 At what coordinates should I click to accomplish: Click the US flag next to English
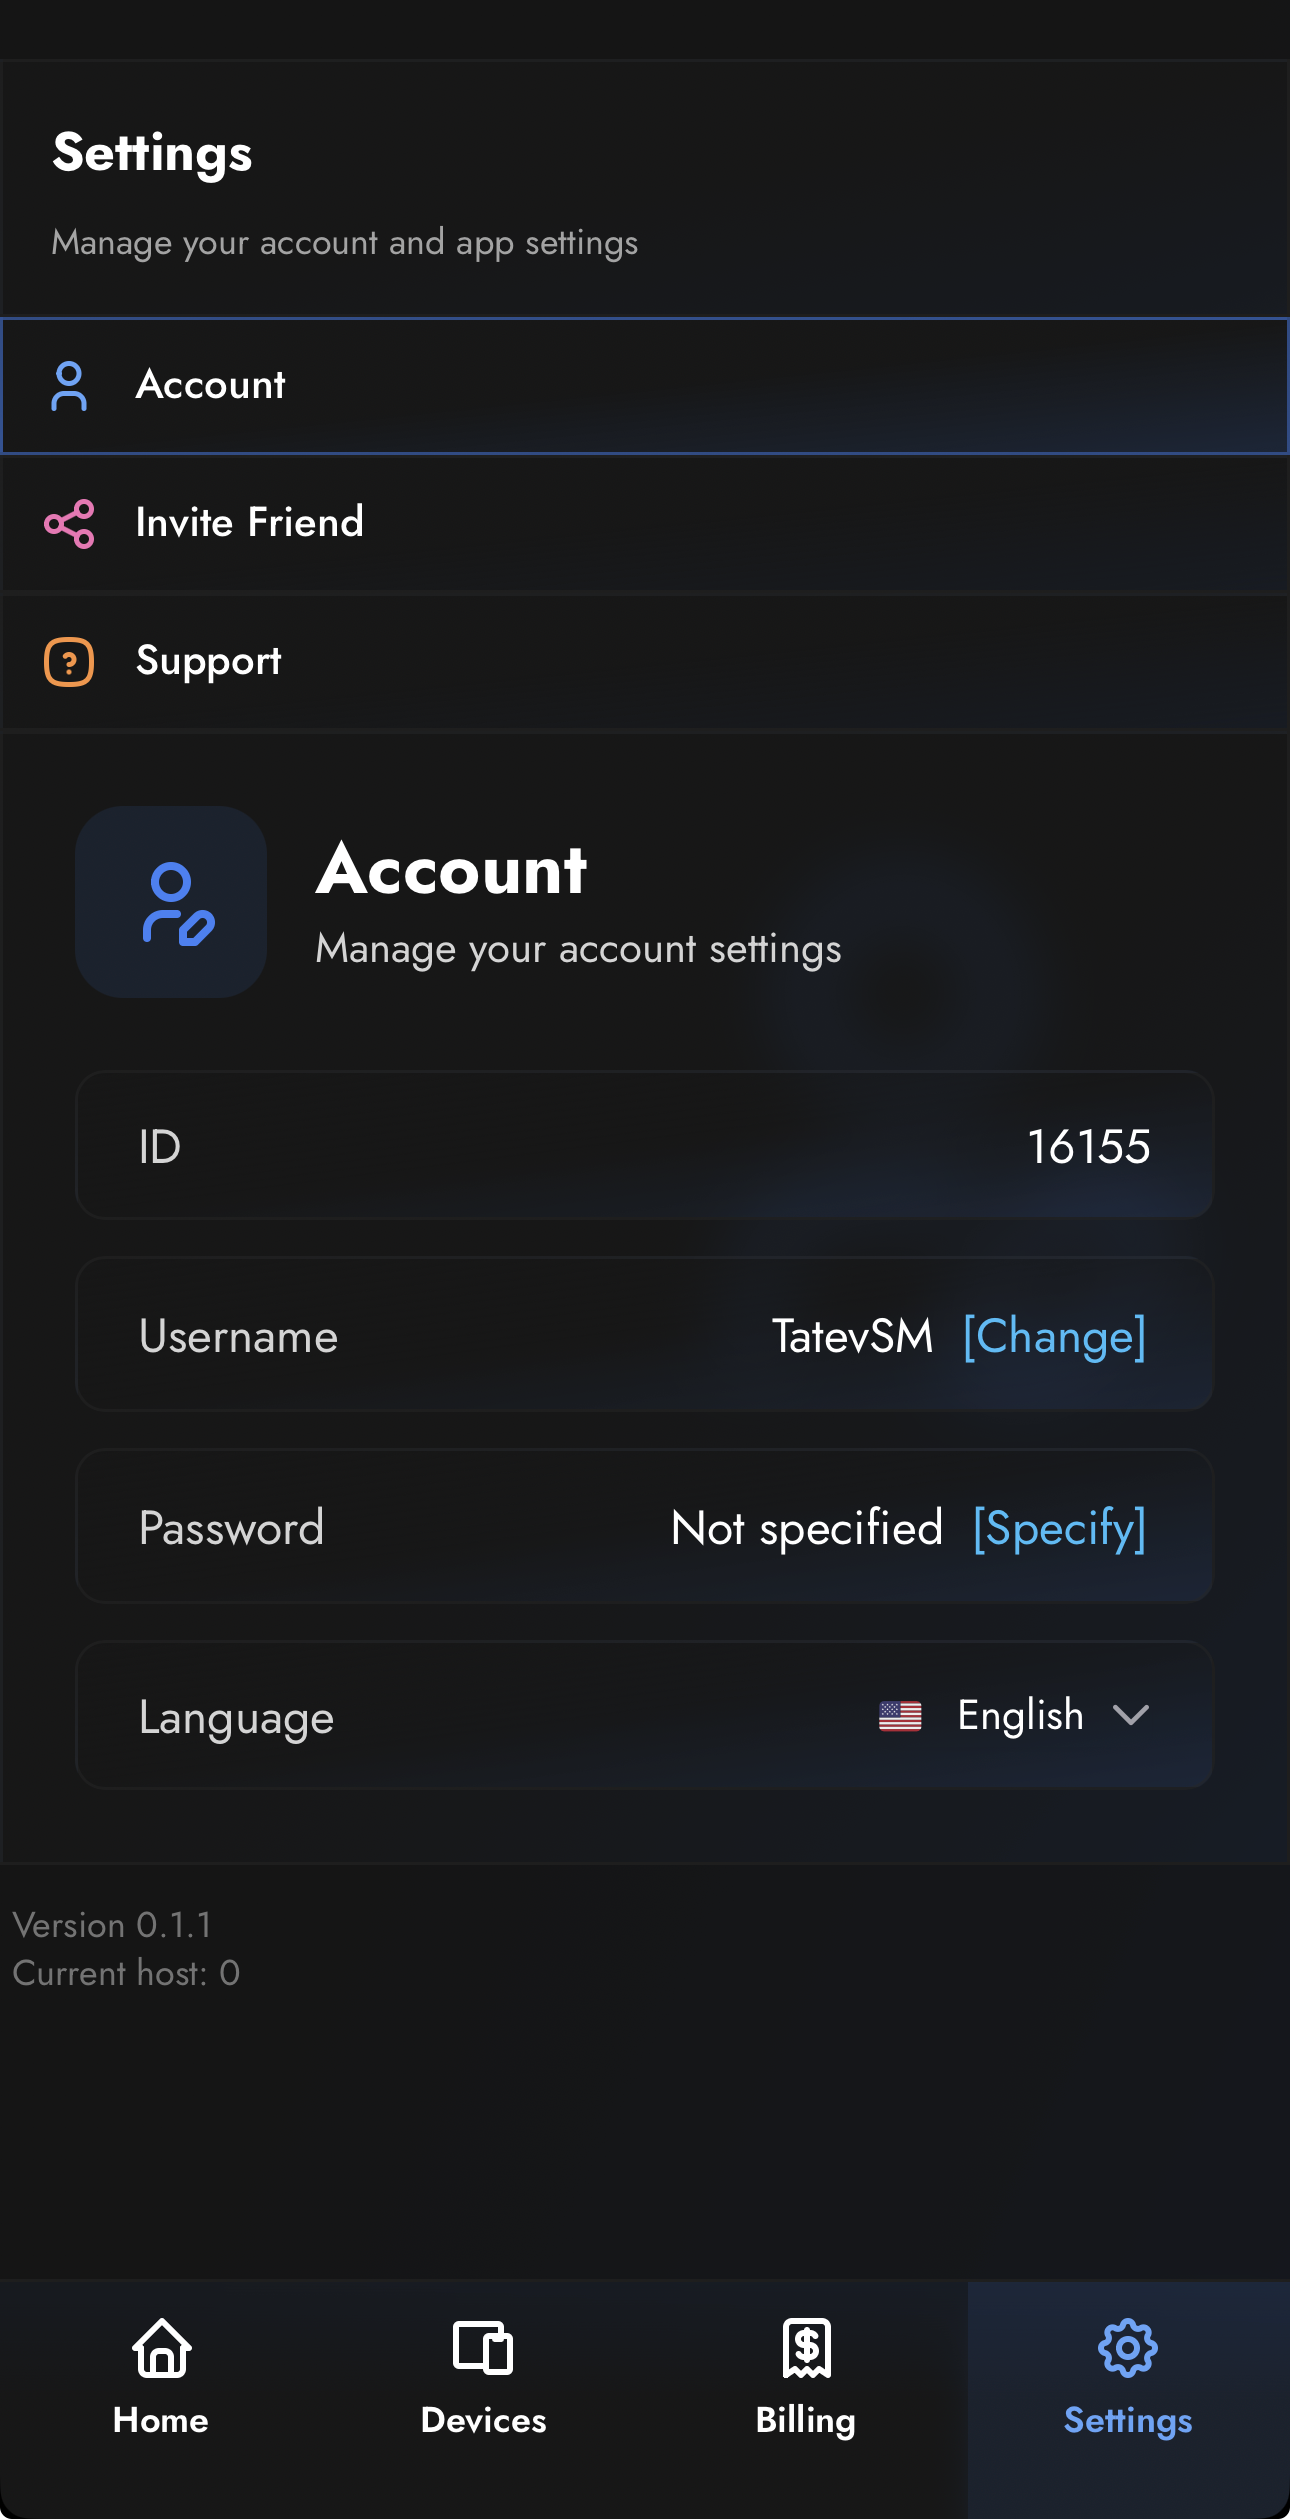(x=901, y=1716)
